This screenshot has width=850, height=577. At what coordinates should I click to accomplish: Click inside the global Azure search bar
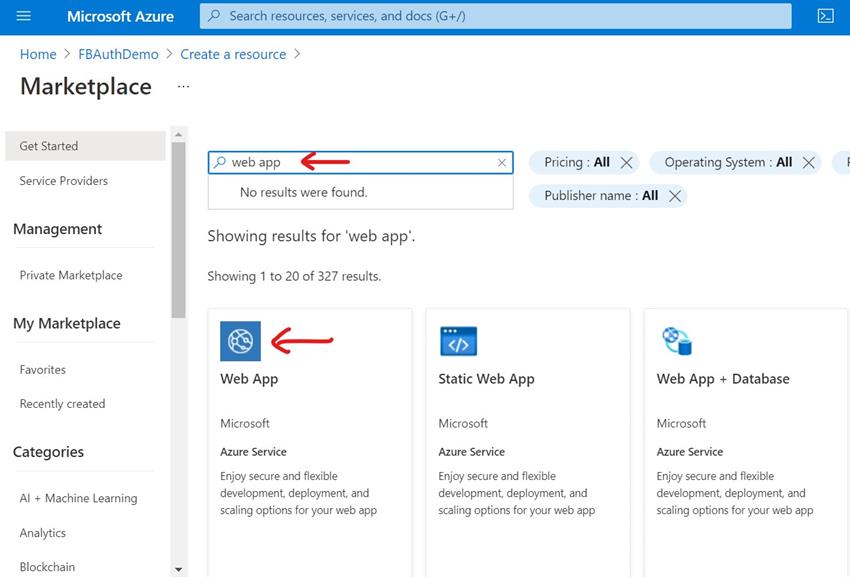450,15
